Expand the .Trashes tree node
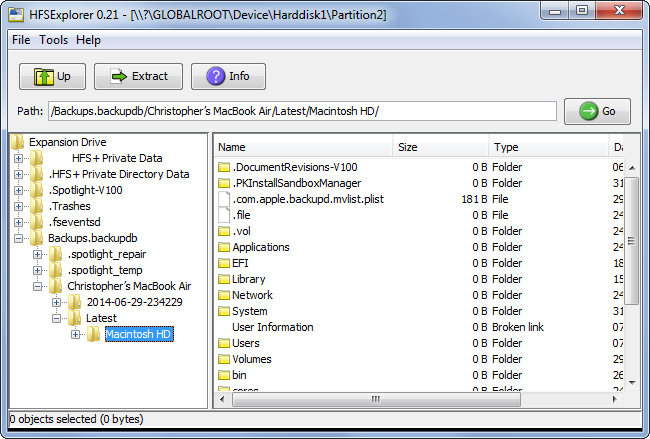Viewport: 650px width, 439px height. tap(18, 206)
